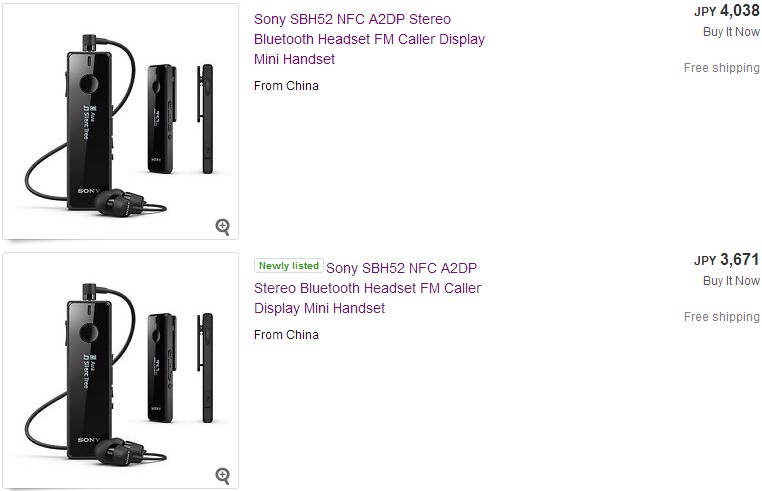Click Free shipping on the JPY 3,671 listing

point(721,317)
